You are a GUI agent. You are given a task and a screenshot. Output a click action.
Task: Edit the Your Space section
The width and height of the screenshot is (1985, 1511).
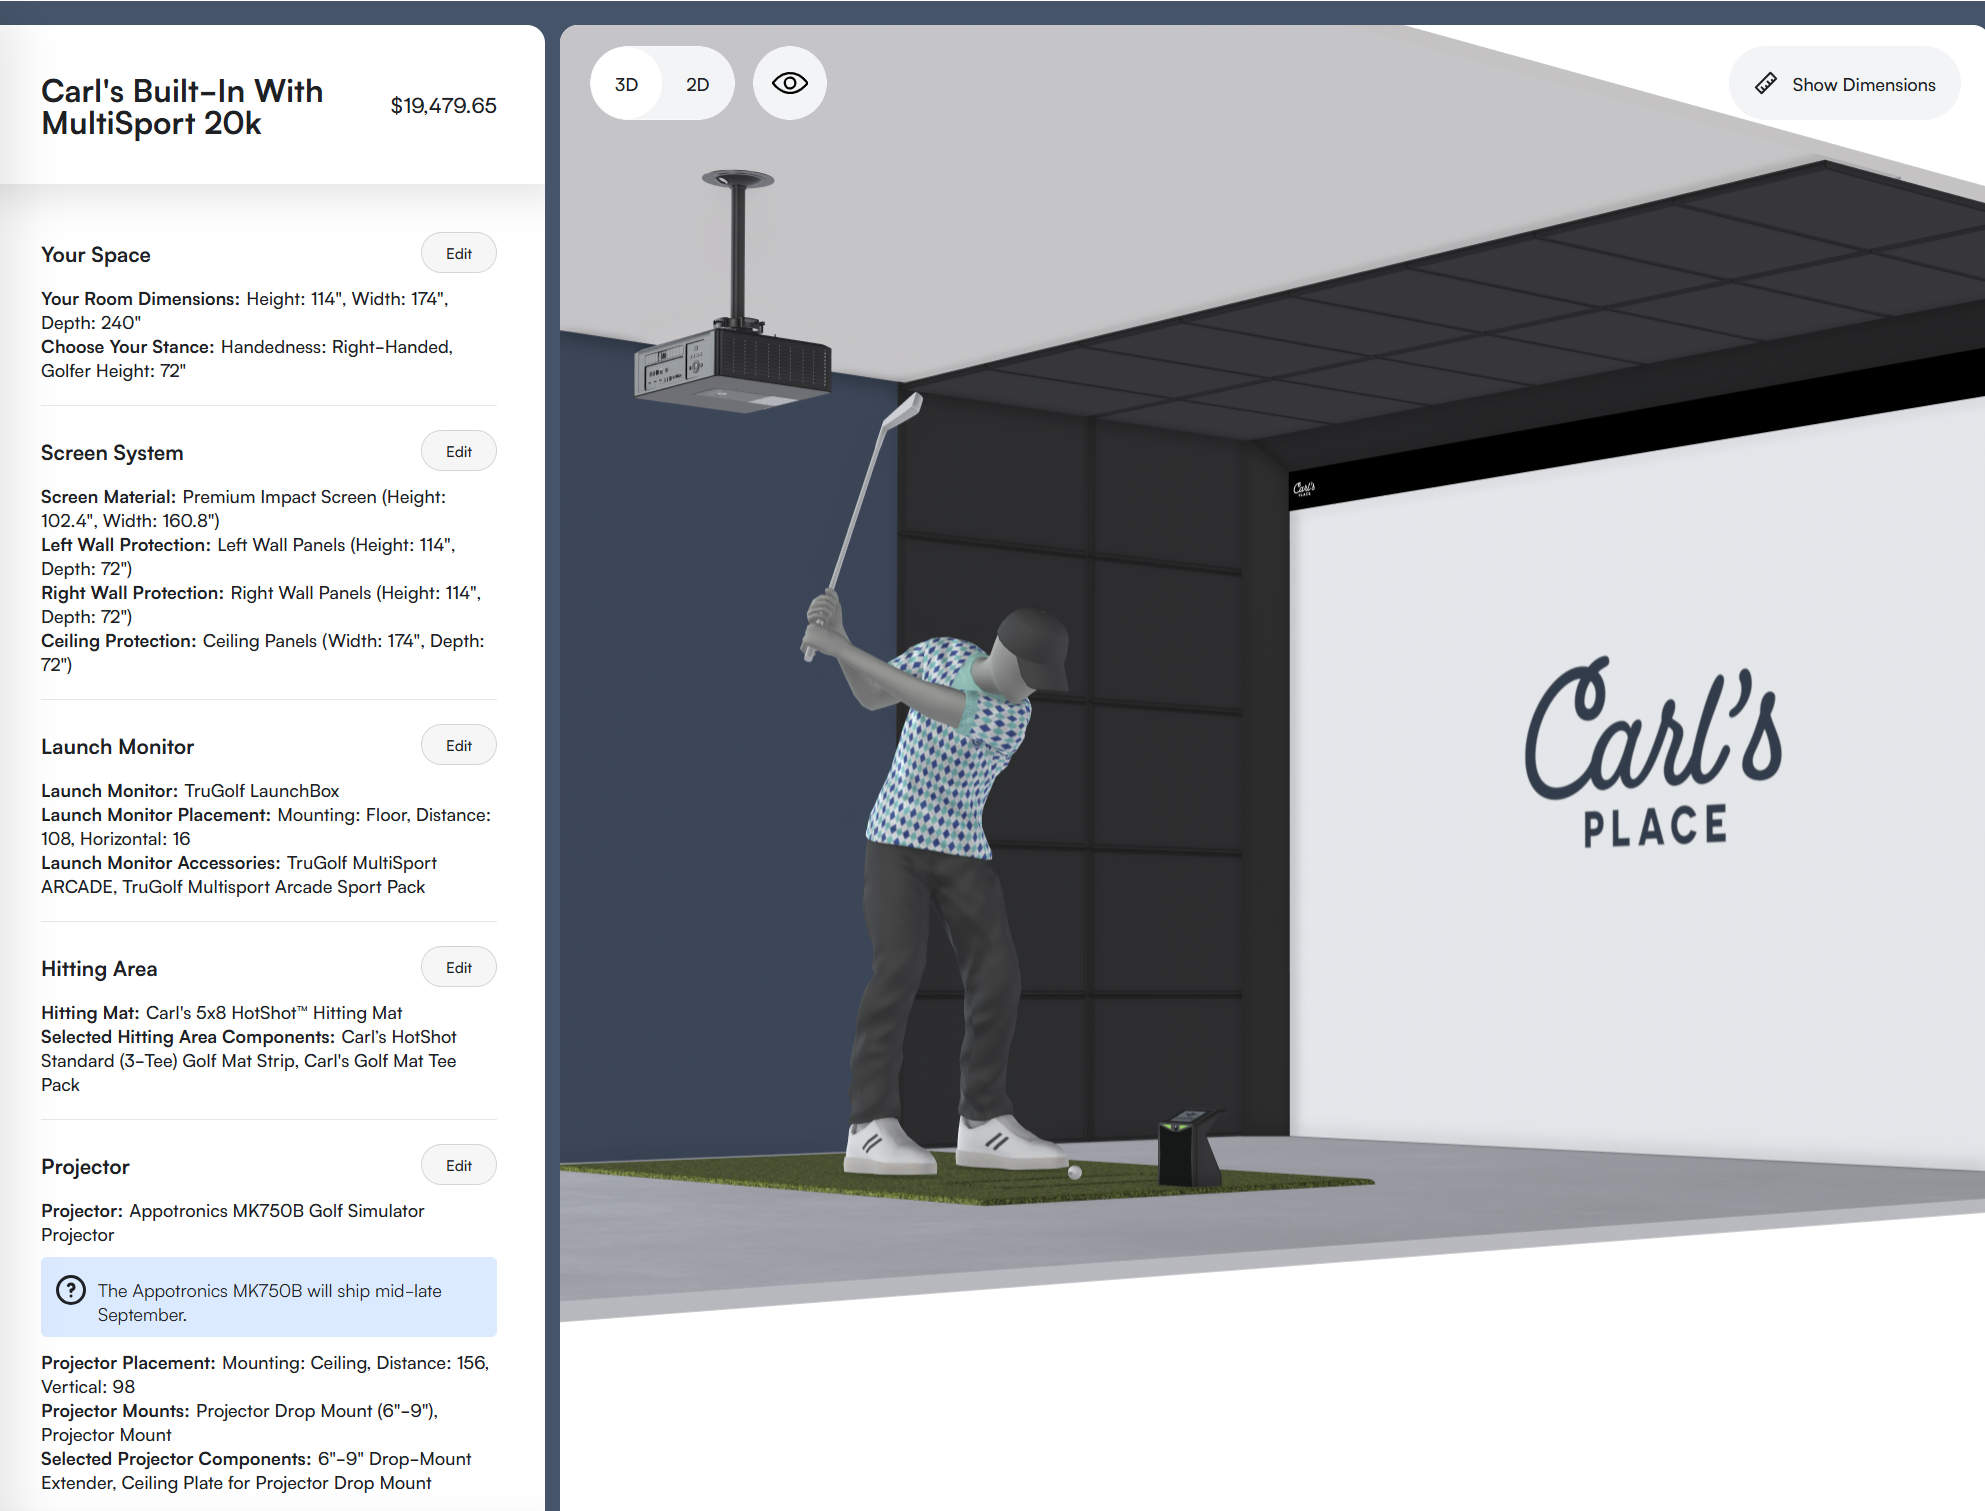tap(459, 254)
